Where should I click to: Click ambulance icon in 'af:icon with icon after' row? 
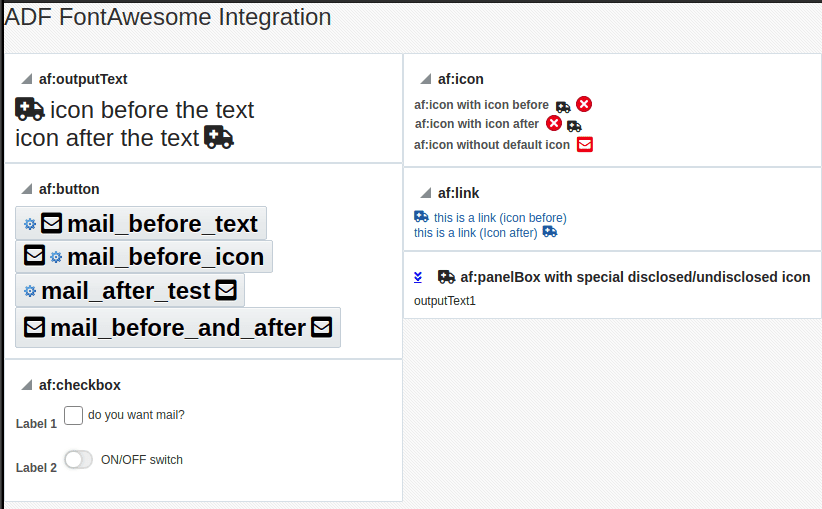pyautogui.click(x=574, y=125)
